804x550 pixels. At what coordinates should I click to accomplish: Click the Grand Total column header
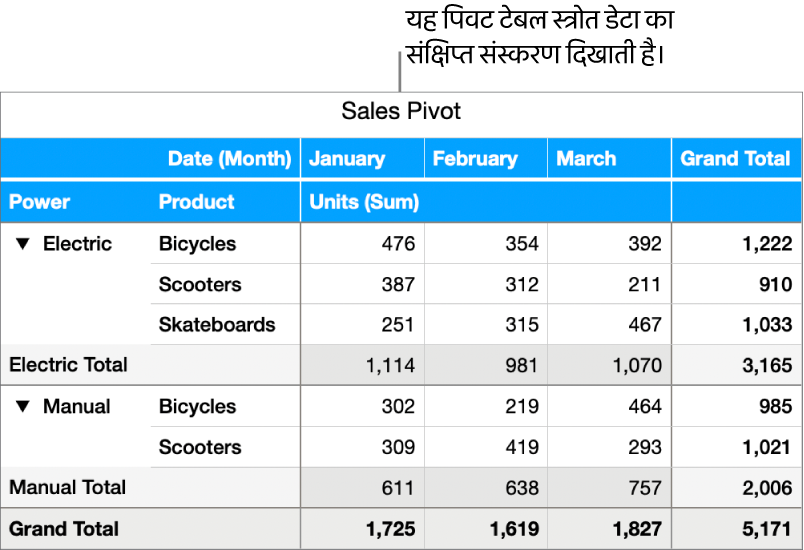pyautogui.click(x=735, y=158)
